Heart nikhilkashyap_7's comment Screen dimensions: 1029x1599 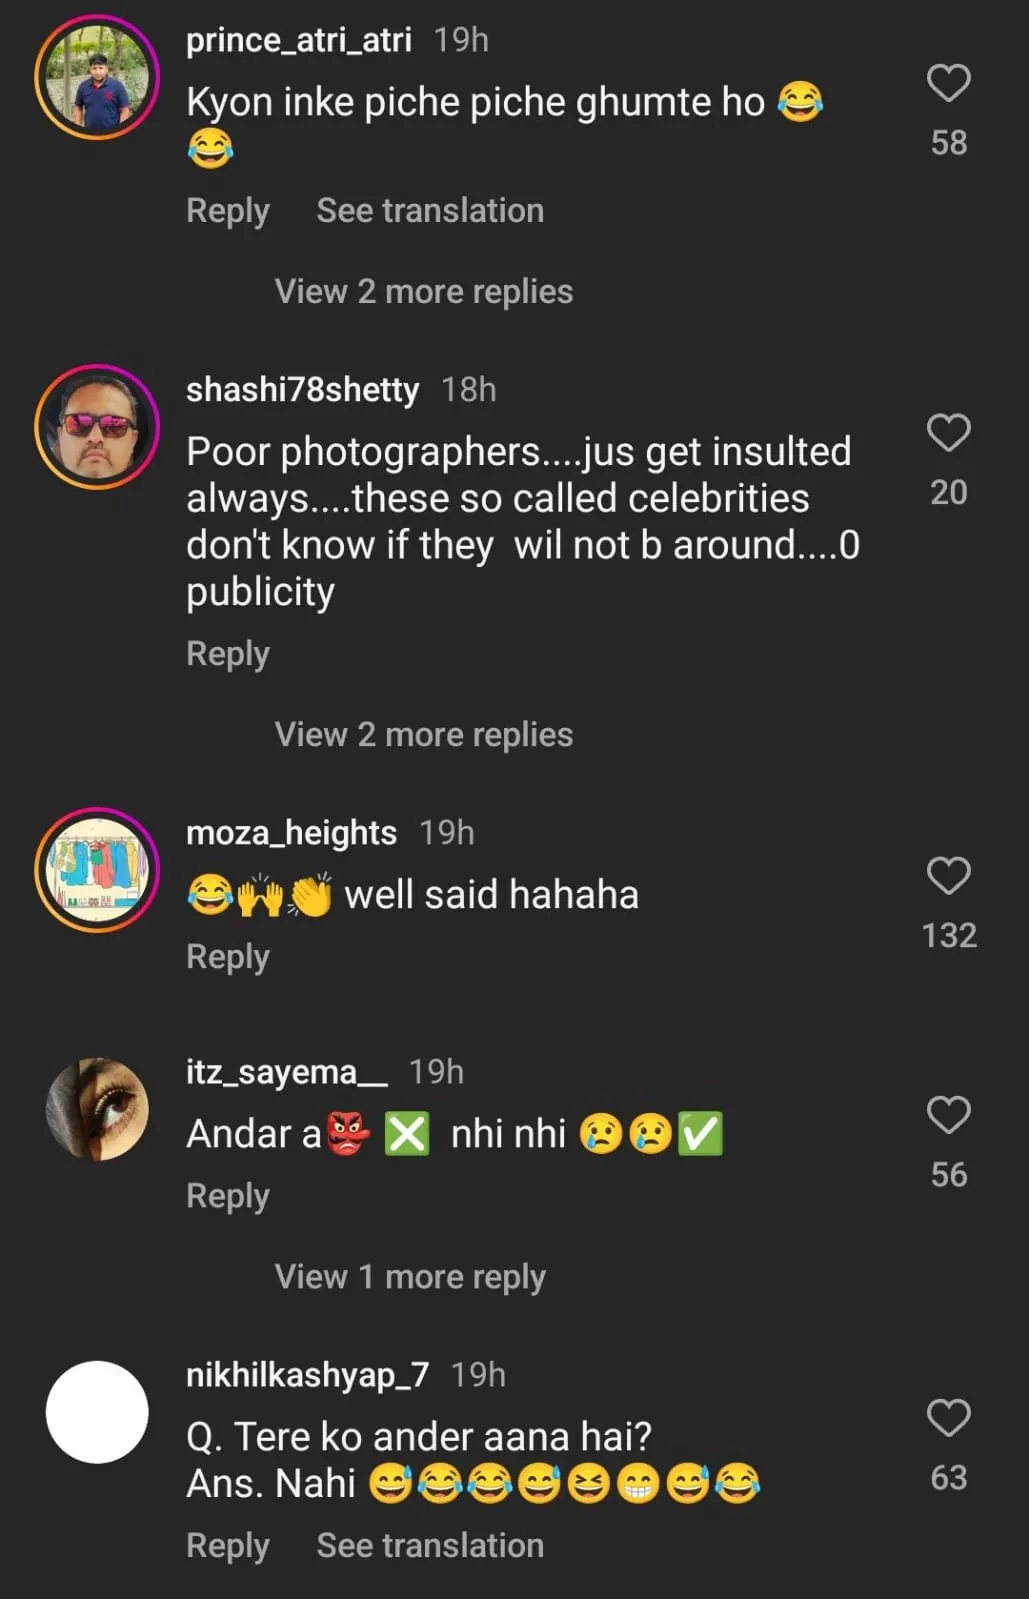coord(948,1418)
